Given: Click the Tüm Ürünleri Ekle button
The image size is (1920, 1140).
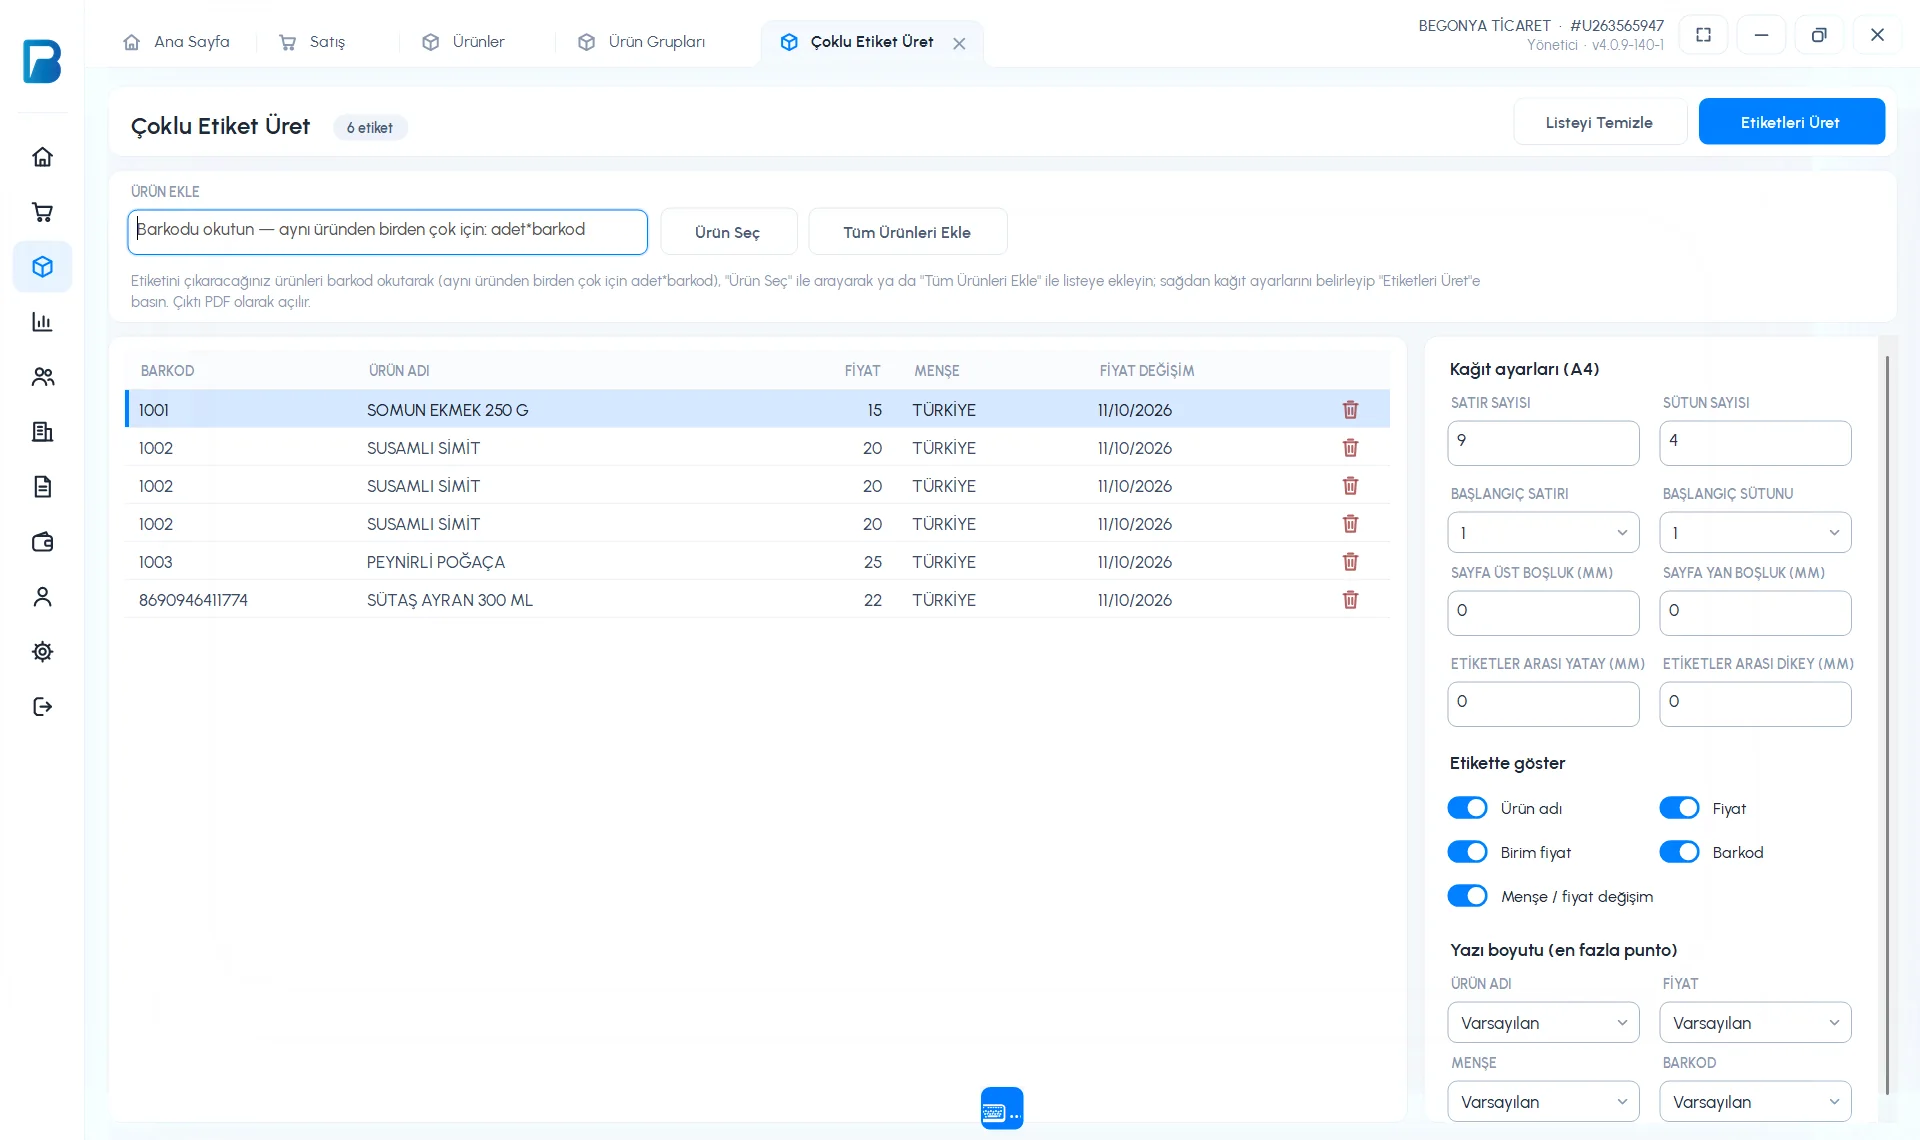Looking at the screenshot, I should pyautogui.click(x=907, y=232).
